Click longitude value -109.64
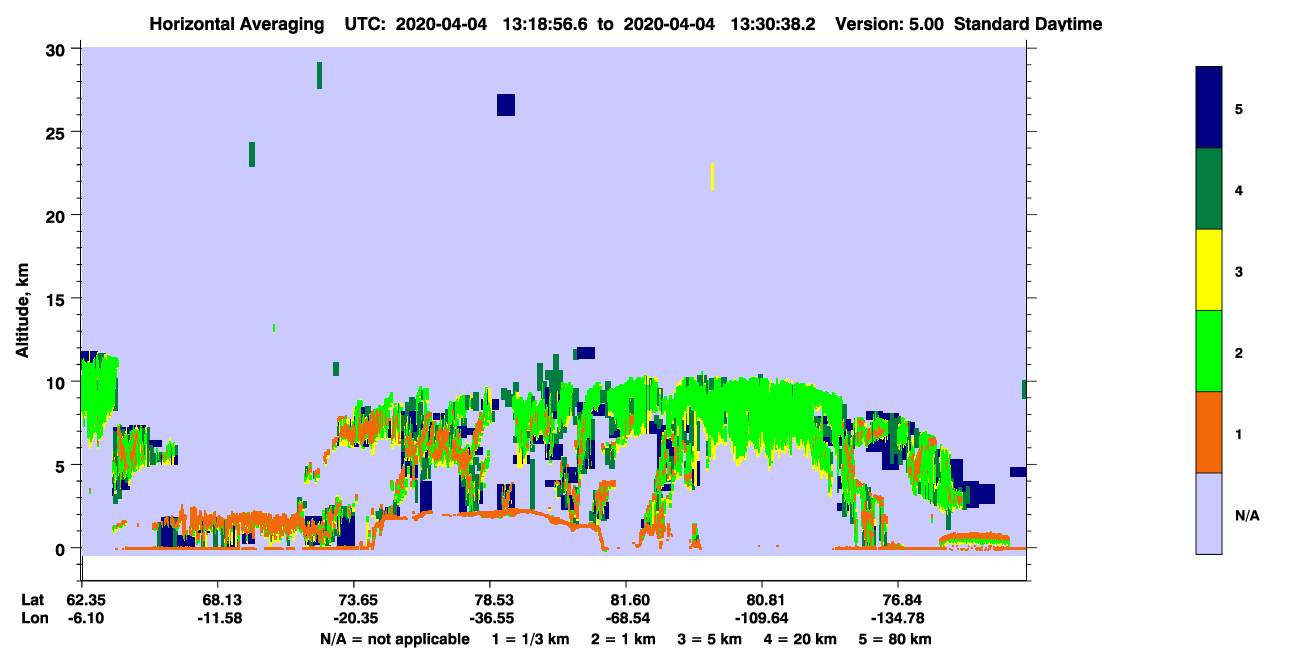Screen dimensions: 1300x667 click(x=763, y=618)
